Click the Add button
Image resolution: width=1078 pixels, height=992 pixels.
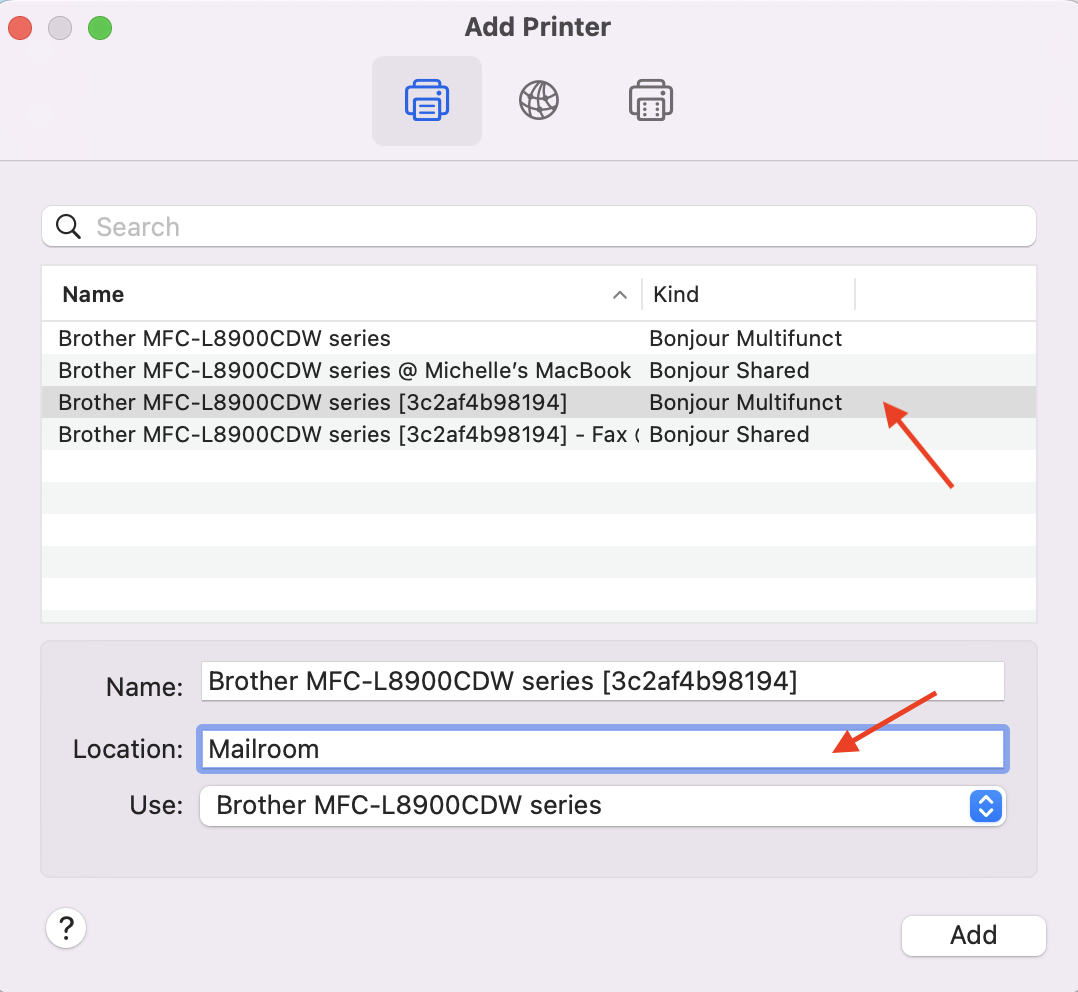click(x=974, y=935)
